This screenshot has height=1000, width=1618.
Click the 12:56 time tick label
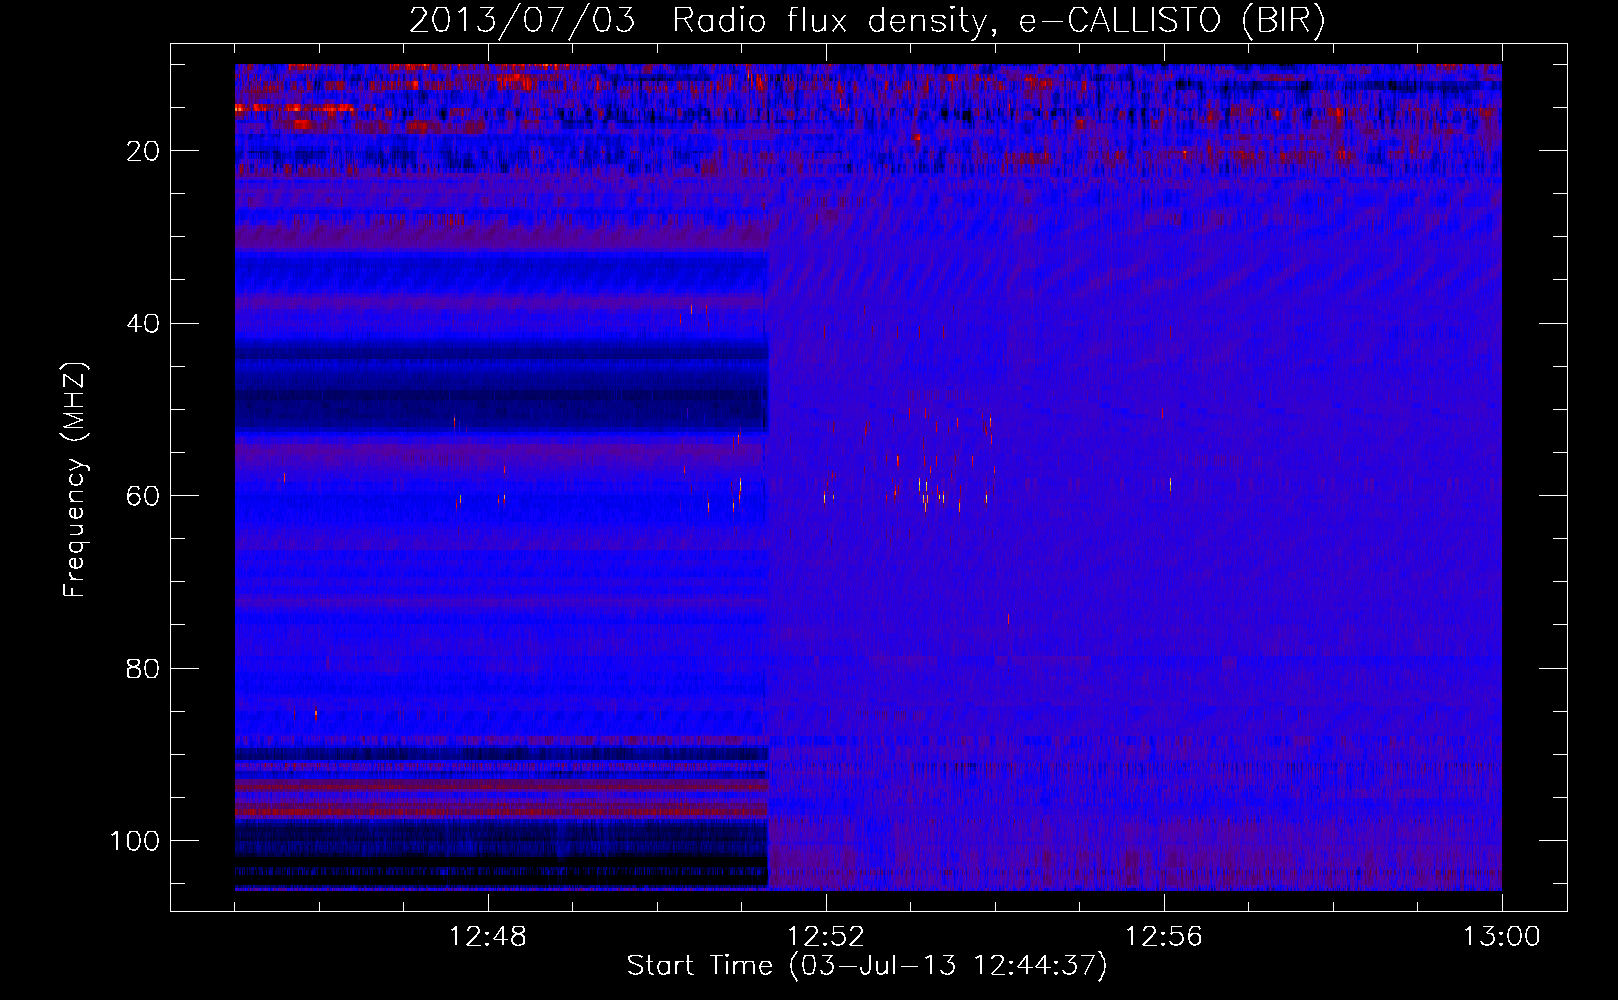tap(1164, 937)
